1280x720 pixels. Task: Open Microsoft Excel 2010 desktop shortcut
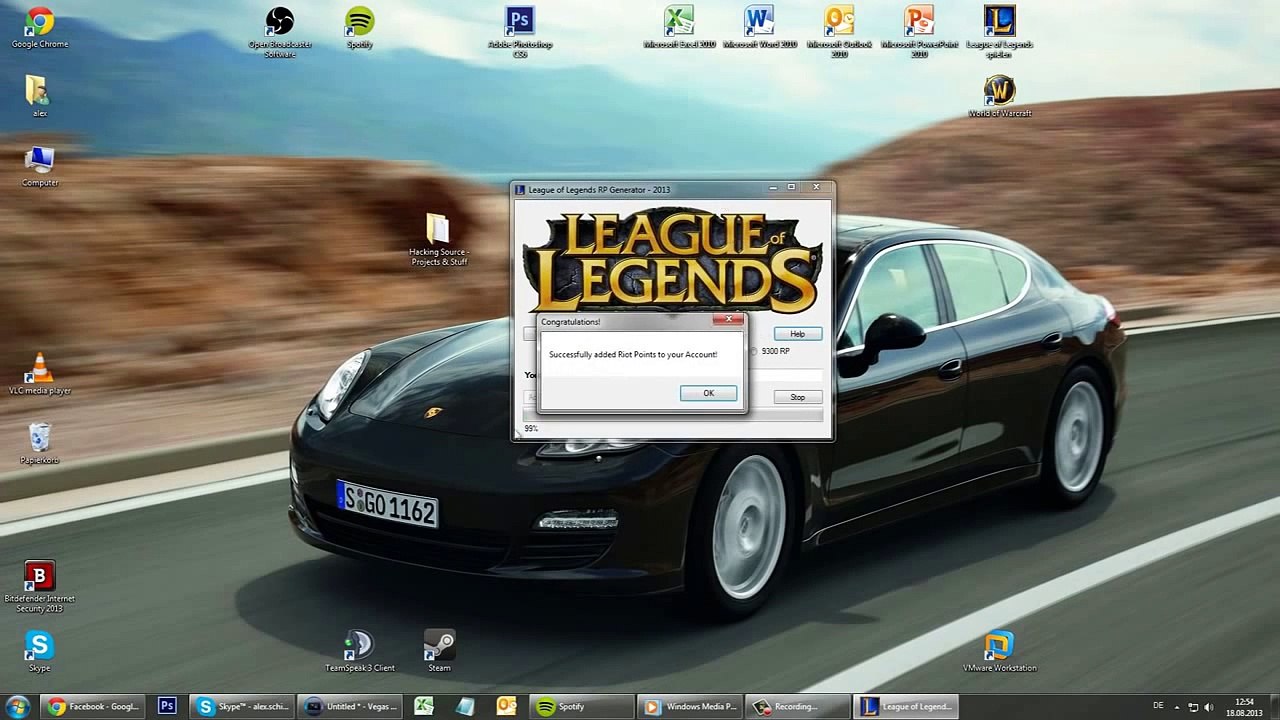click(679, 28)
